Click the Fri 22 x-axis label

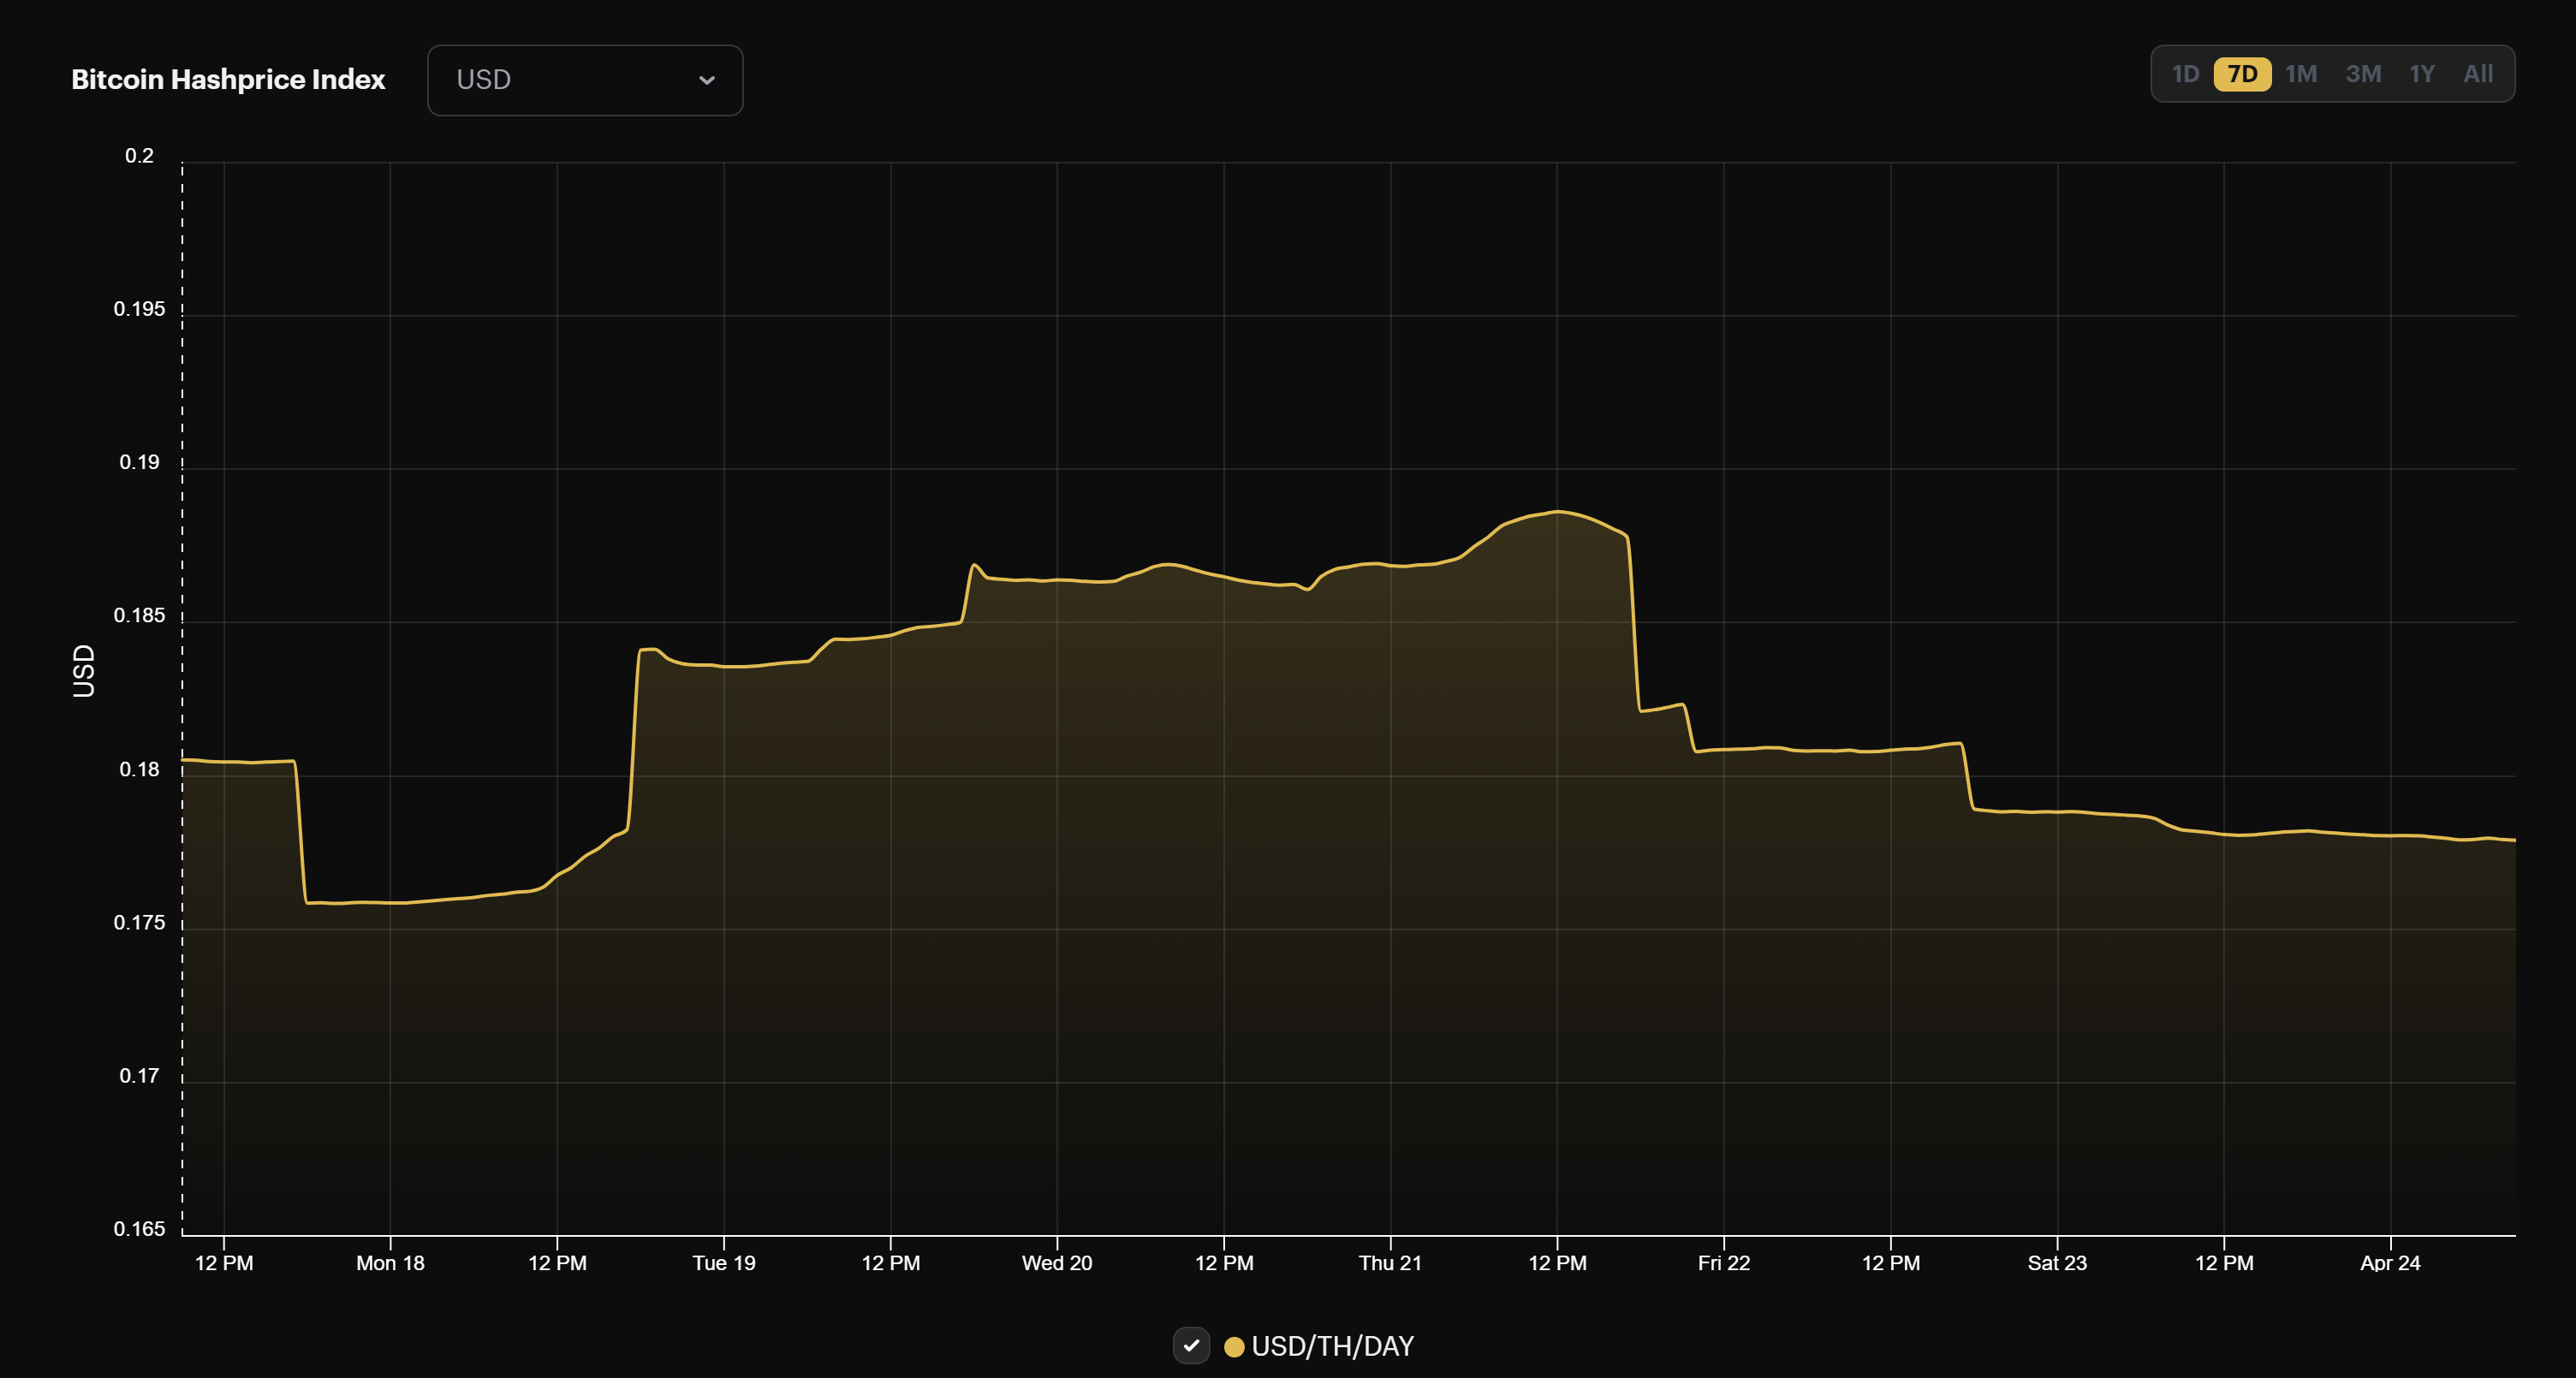(x=1724, y=1263)
